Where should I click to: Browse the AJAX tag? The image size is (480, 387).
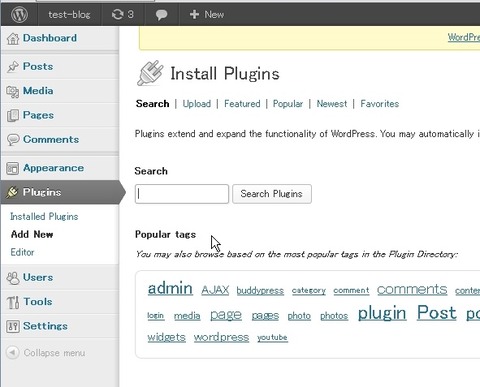pyautogui.click(x=215, y=290)
